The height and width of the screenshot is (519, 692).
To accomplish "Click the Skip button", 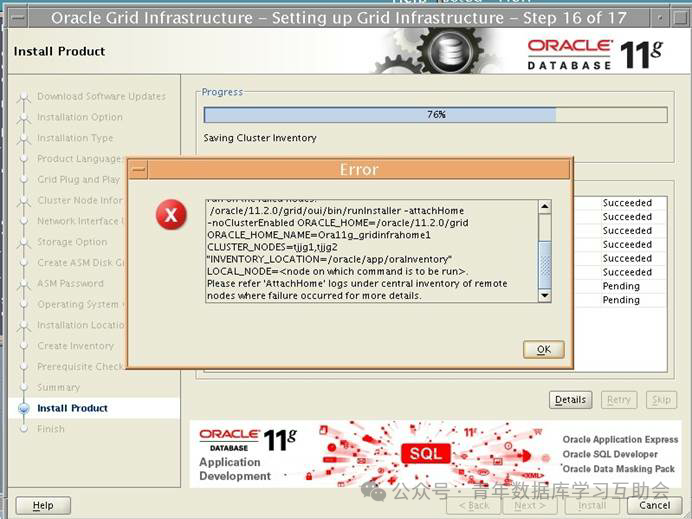I will [x=661, y=400].
